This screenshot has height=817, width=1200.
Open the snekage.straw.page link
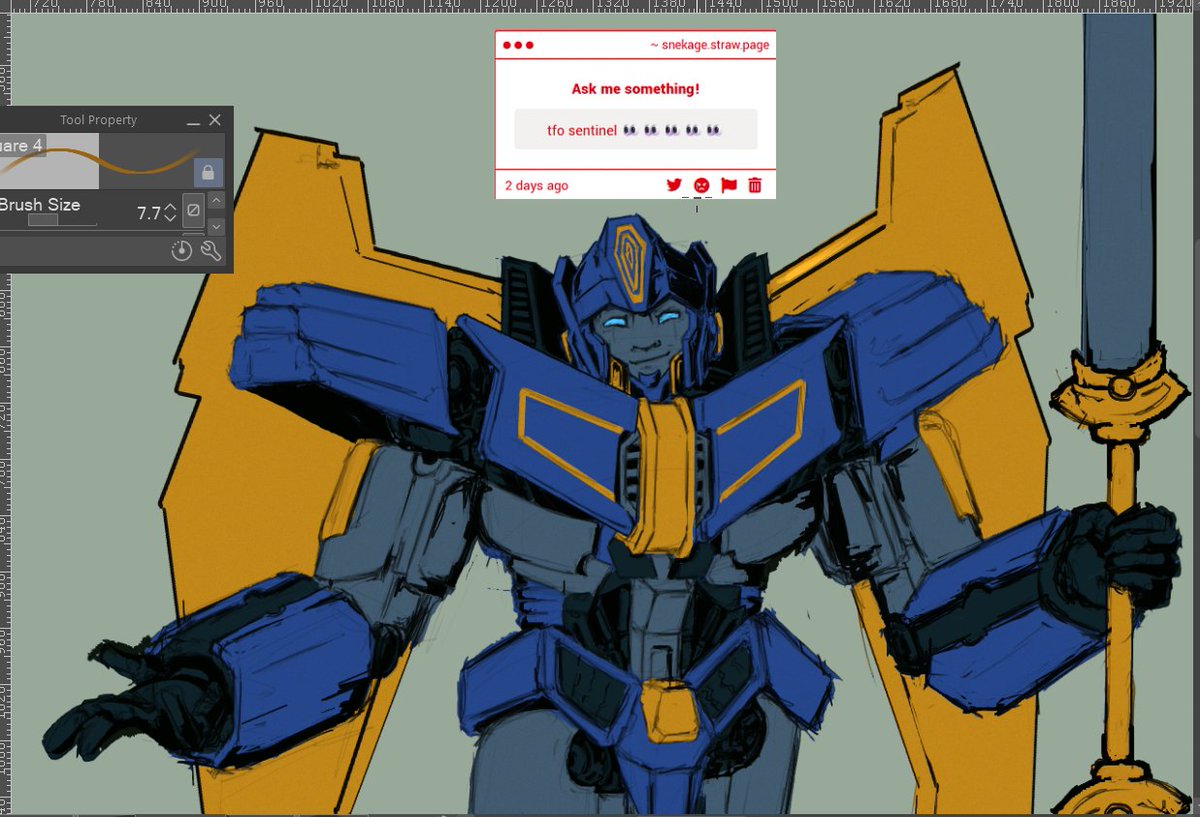709,45
